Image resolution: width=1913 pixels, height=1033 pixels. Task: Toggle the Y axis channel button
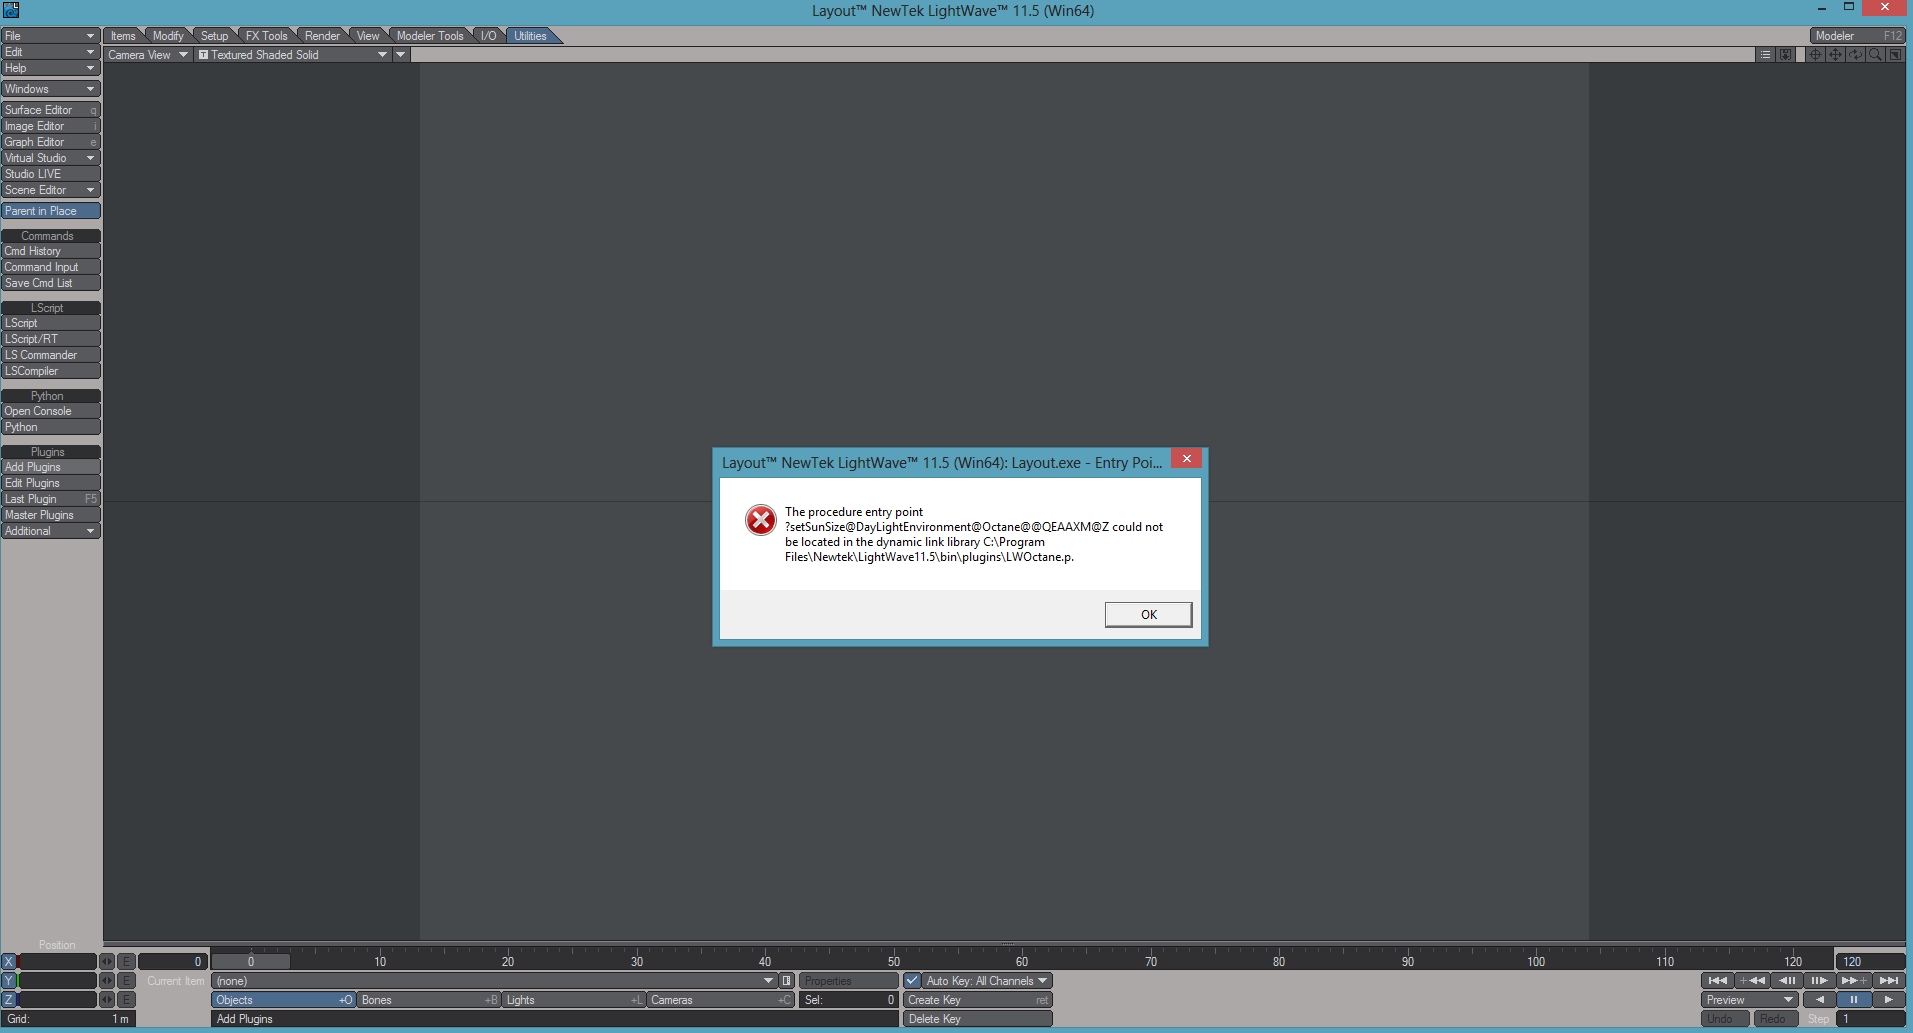coord(9,981)
